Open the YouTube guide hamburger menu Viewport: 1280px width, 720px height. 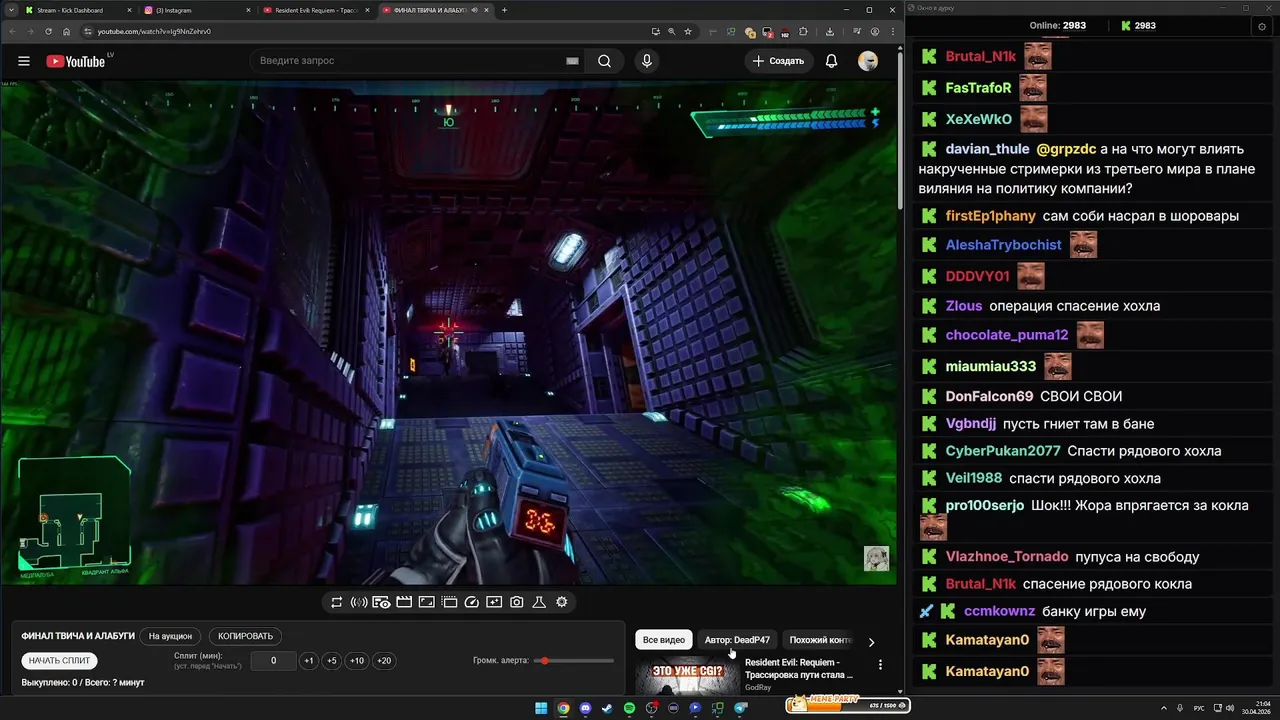point(23,61)
